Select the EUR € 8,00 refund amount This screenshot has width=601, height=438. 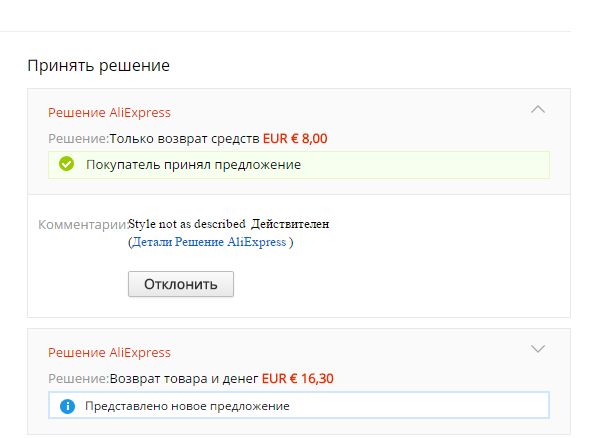coord(295,138)
